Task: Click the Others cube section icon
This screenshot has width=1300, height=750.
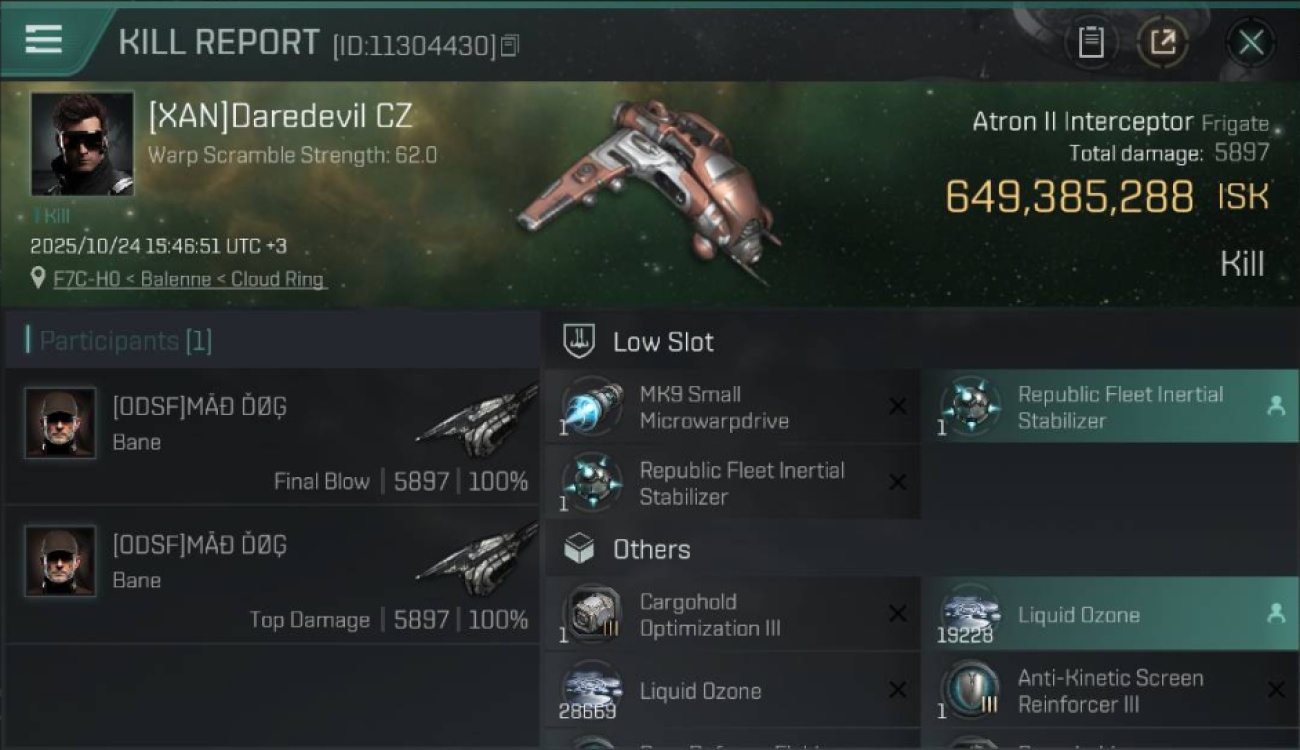Action: [x=580, y=549]
